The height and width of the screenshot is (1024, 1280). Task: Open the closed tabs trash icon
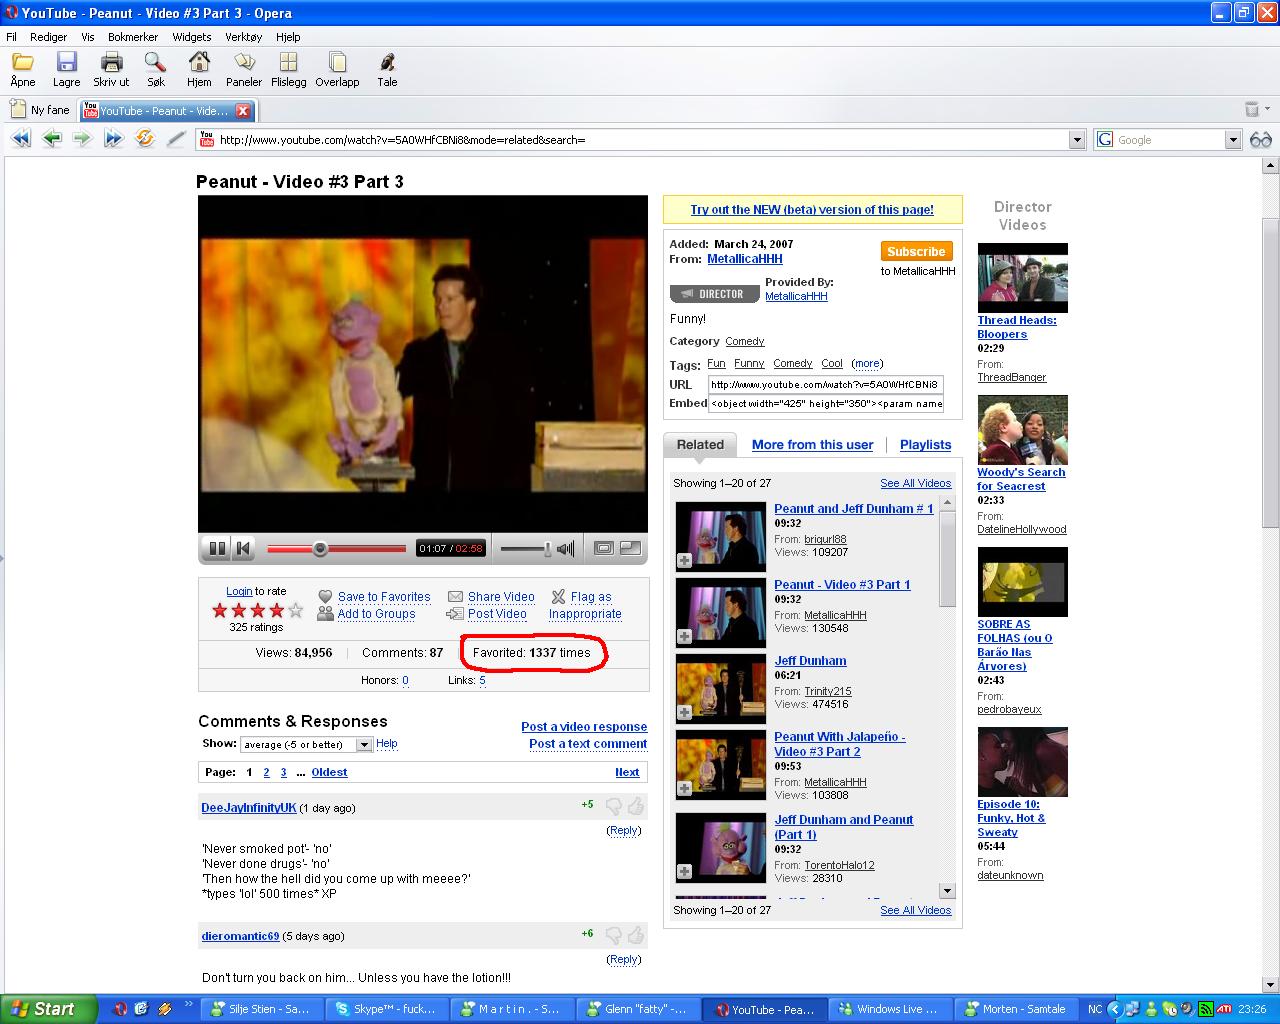click(x=1252, y=109)
